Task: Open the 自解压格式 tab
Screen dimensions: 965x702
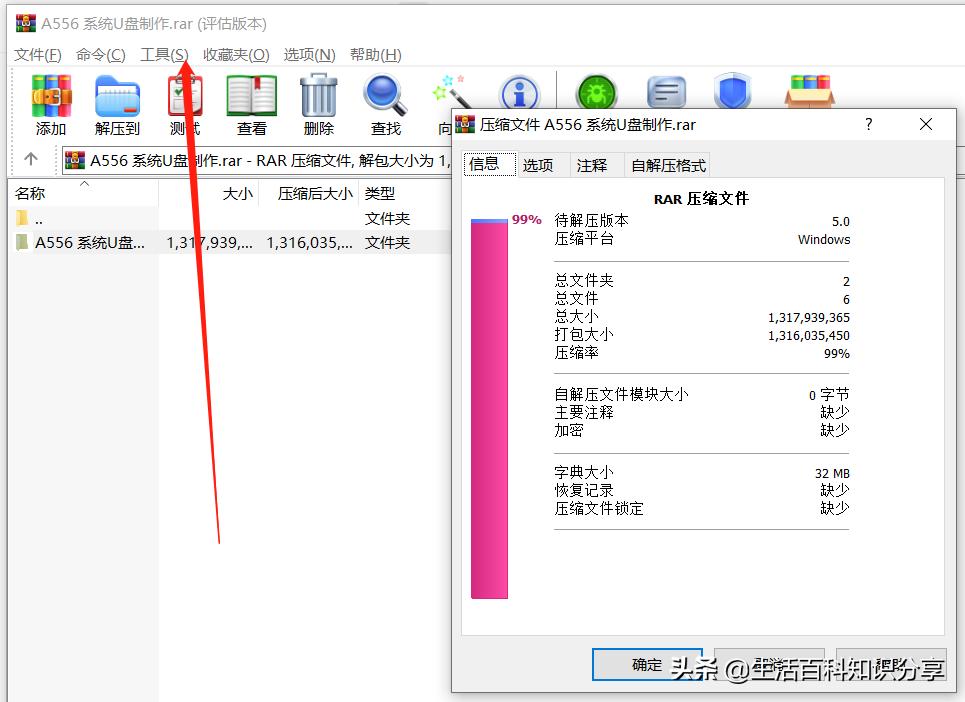Action: point(668,165)
